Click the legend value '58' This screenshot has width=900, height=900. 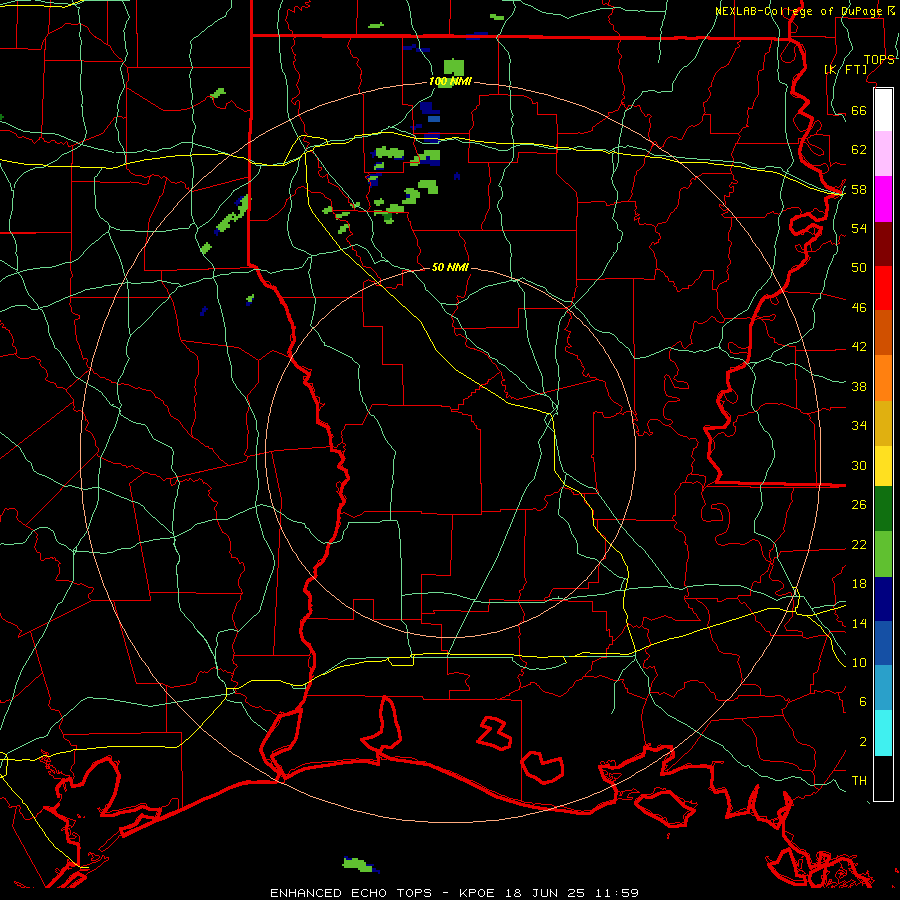pos(859,189)
